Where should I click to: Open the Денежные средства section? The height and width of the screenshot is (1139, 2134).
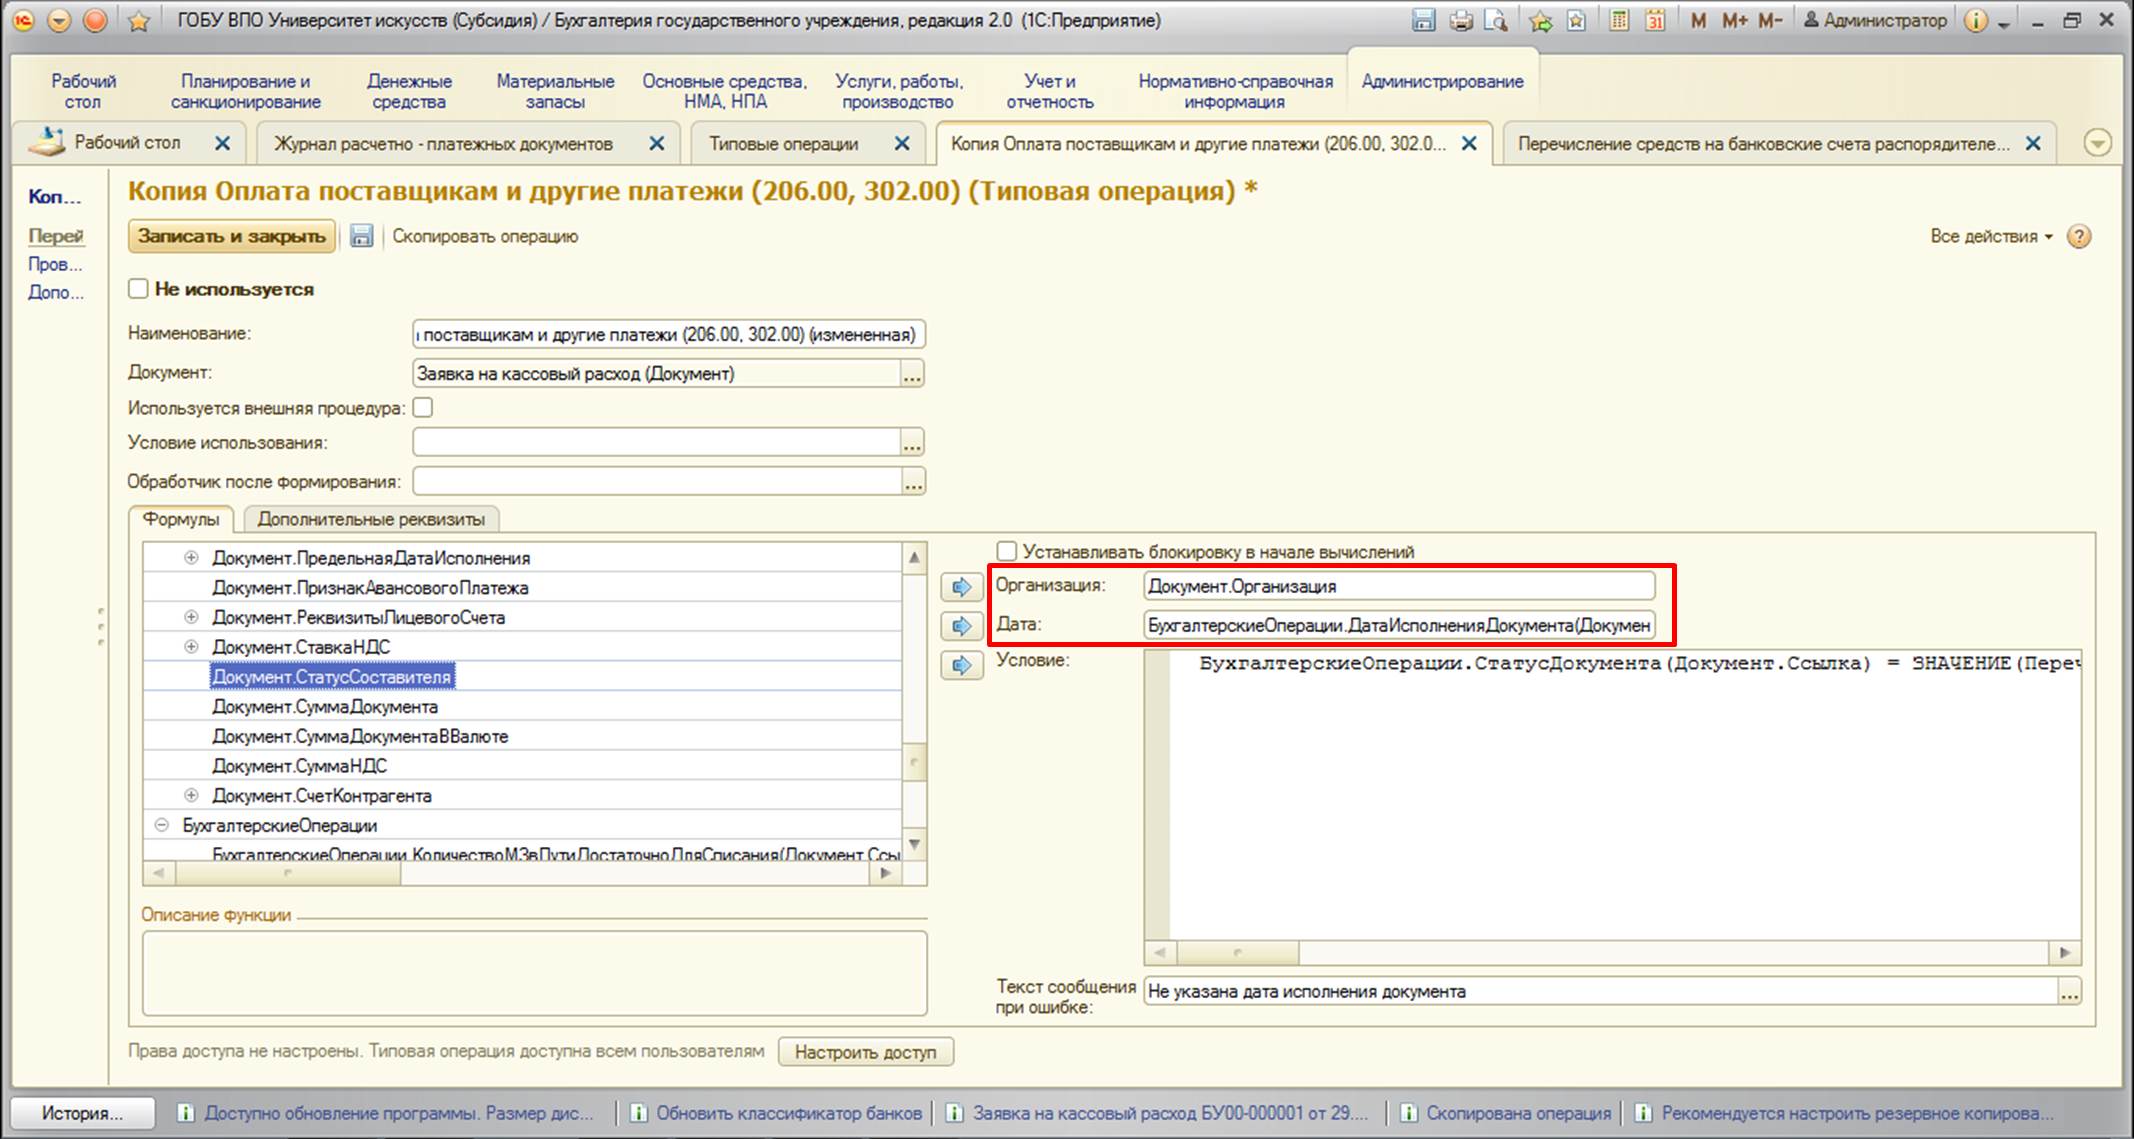click(409, 91)
